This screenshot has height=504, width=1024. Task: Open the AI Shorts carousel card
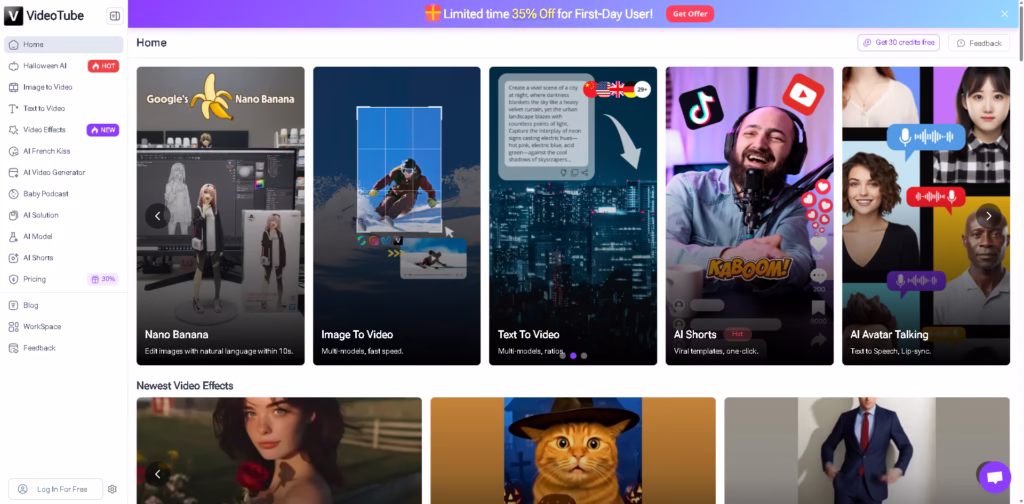(x=749, y=215)
